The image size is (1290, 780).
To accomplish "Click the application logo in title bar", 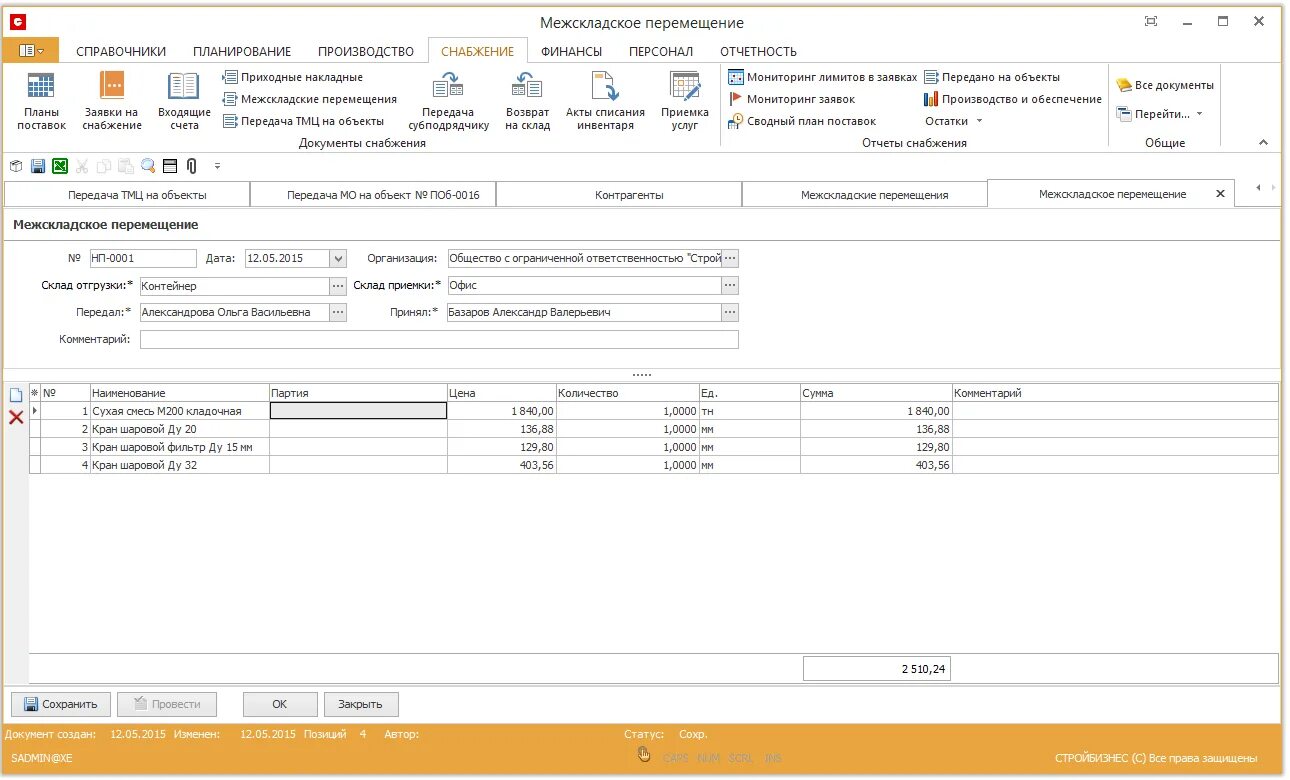I will [x=18, y=22].
